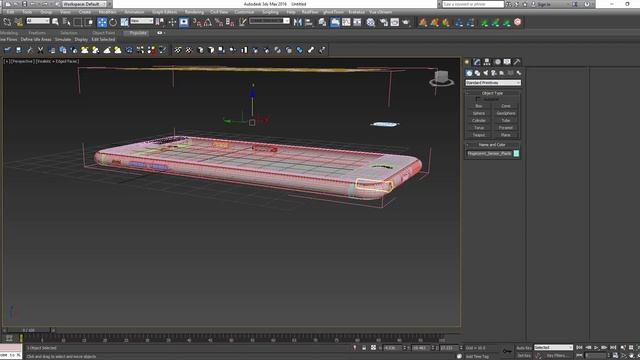
Task: Click the Align tool icon
Action: click(309, 22)
